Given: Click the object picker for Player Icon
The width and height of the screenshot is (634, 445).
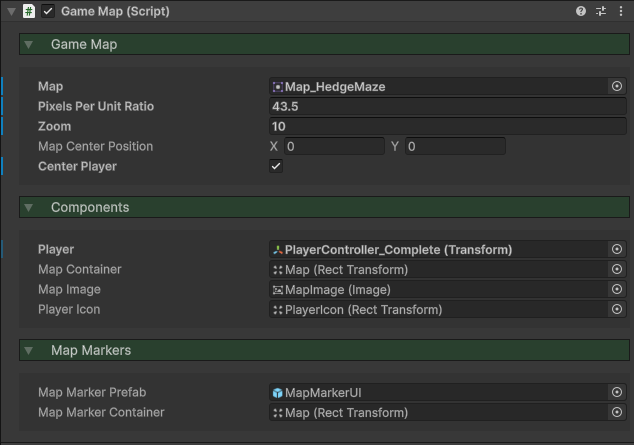Looking at the screenshot, I should (617, 310).
